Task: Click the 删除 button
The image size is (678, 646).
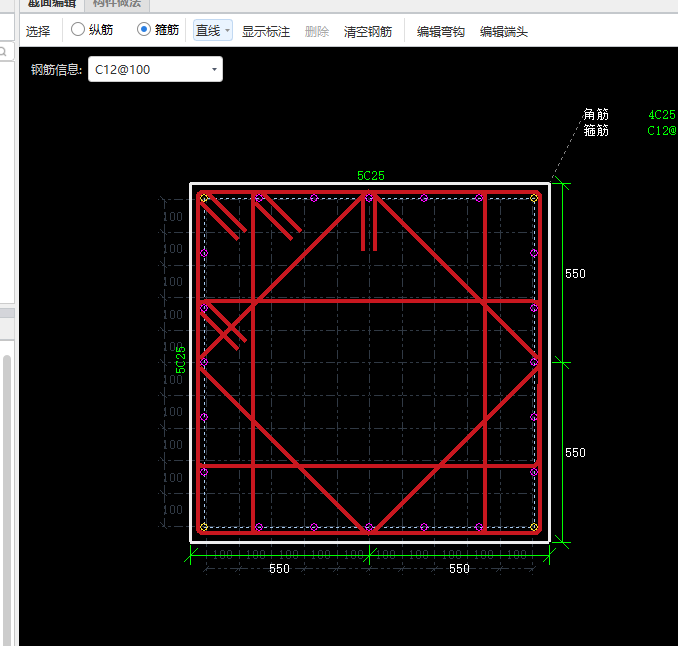Action: pyautogui.click(x=317, y=31)
